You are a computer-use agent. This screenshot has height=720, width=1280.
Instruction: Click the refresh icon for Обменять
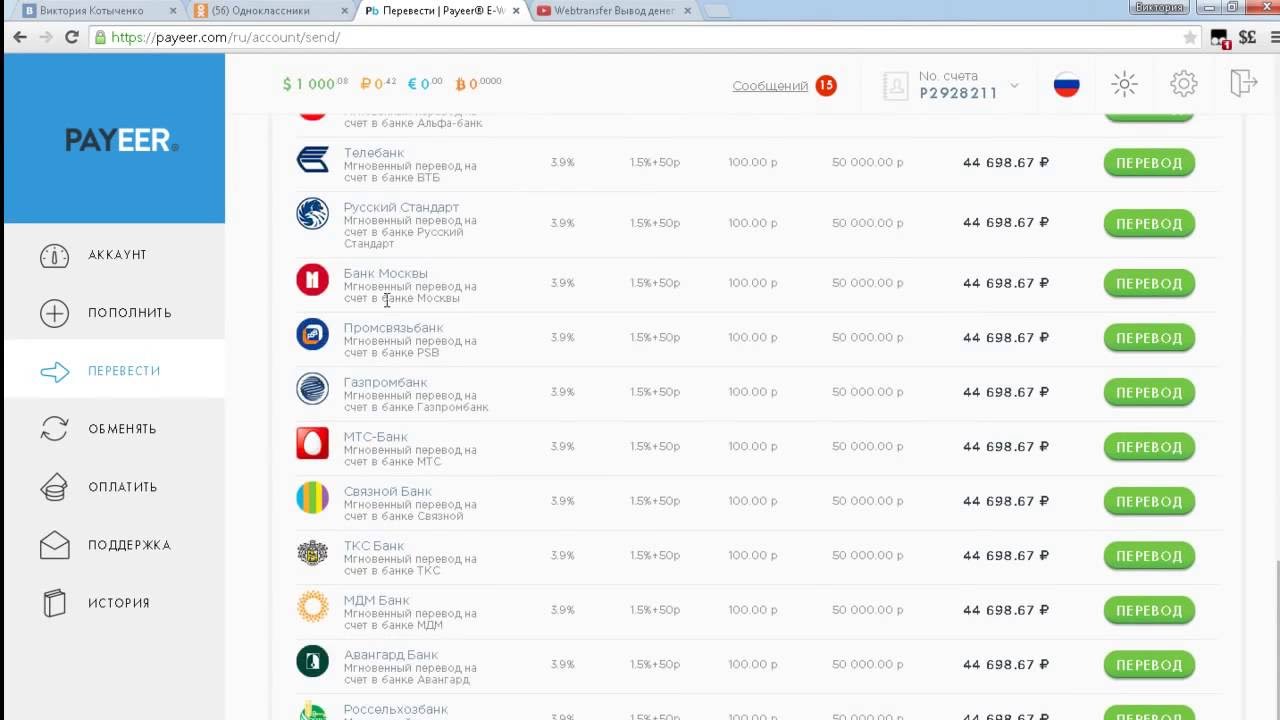coord(54,429)
